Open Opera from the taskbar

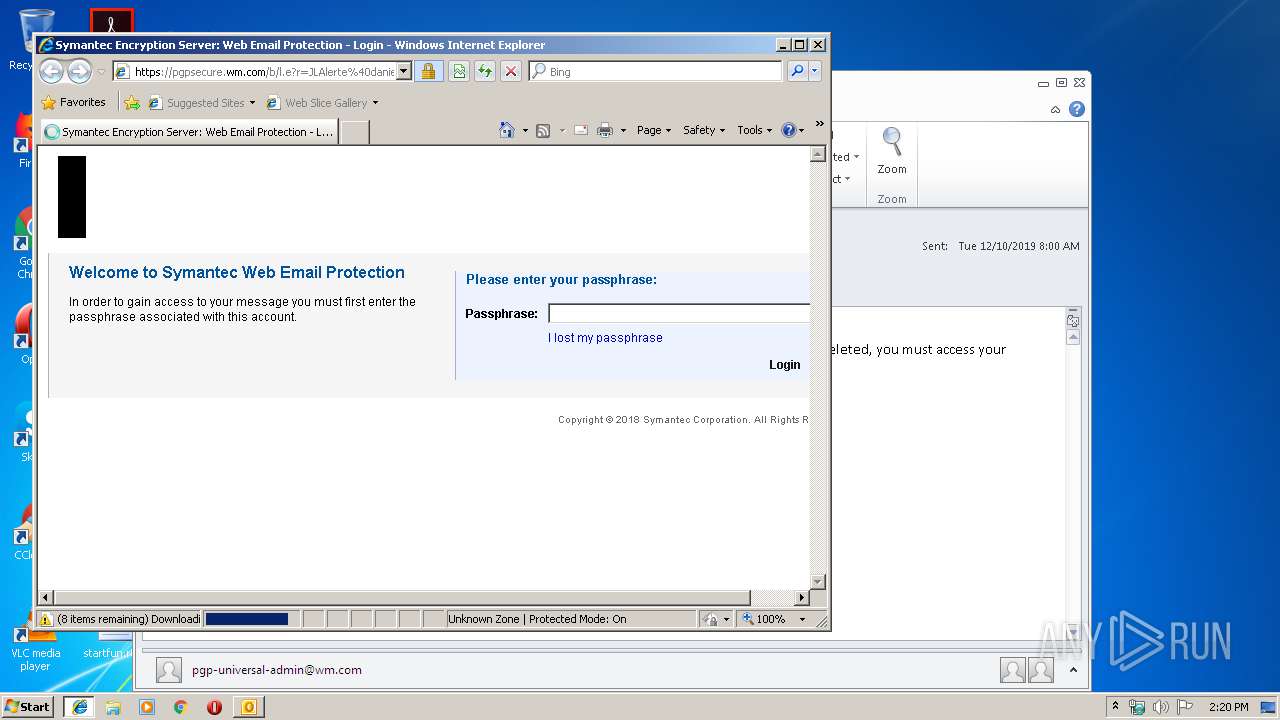click(x=214, y=706)
